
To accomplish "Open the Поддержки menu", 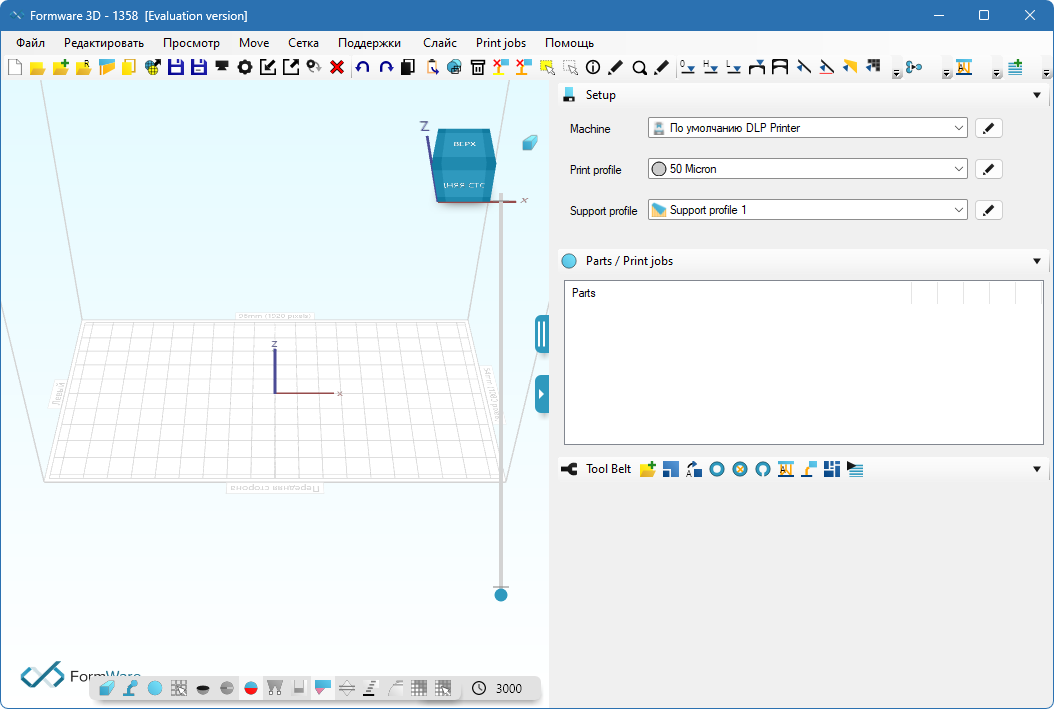I will click(369, 43).
